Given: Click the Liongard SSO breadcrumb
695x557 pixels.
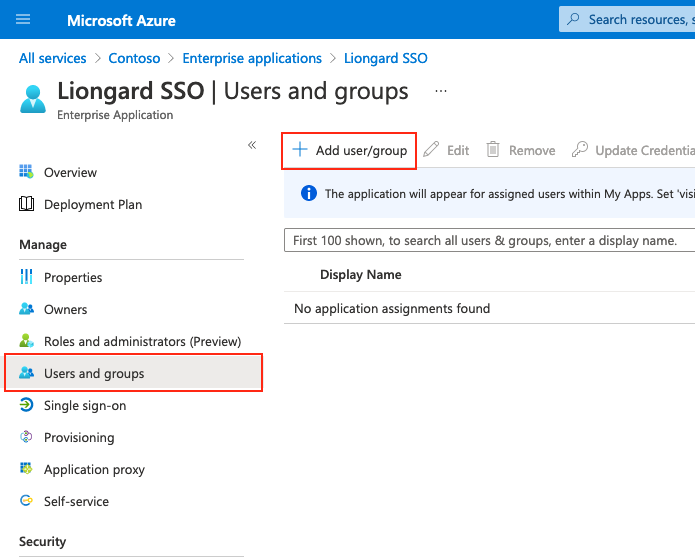Looking at the screenshot, I should click(386, 58).
